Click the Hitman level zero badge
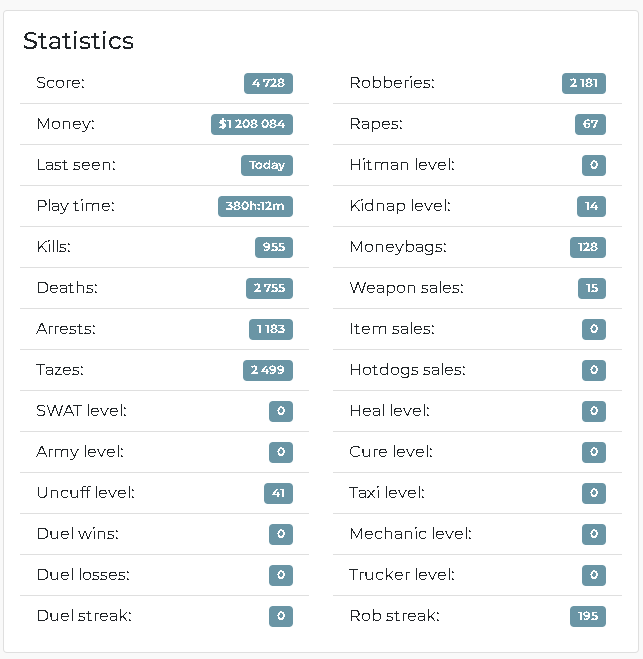Image resolution: width=643 pixels, height=659 pixels. pos(594,165)
